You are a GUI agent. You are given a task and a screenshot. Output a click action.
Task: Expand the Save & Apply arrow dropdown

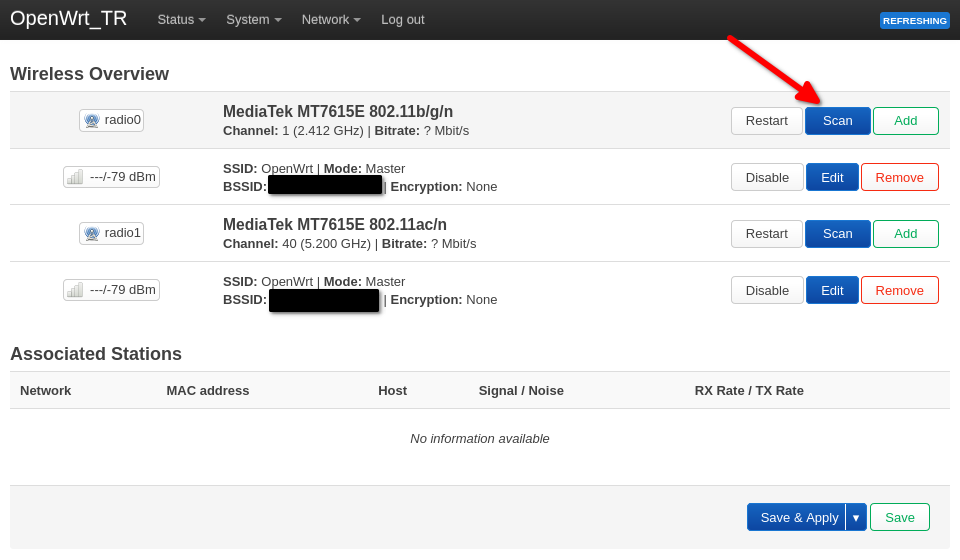(856, 518)
